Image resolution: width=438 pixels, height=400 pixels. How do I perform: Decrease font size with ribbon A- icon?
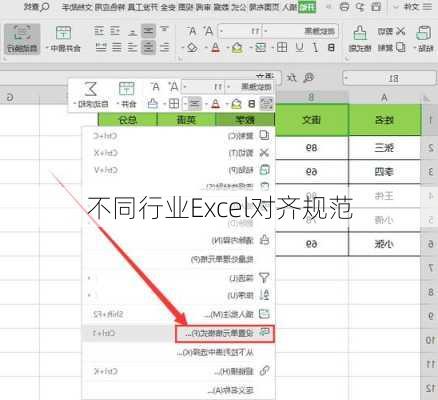click(x=192, y=31)
